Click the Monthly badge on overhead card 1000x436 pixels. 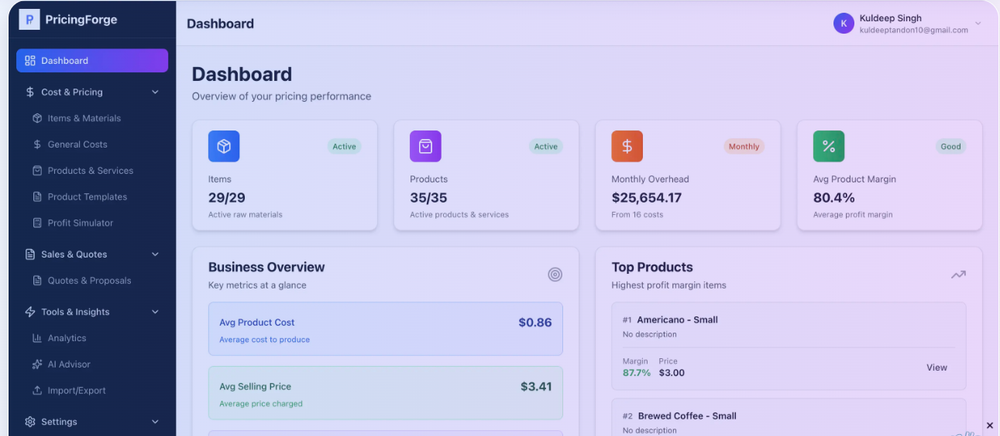[744, 147]
